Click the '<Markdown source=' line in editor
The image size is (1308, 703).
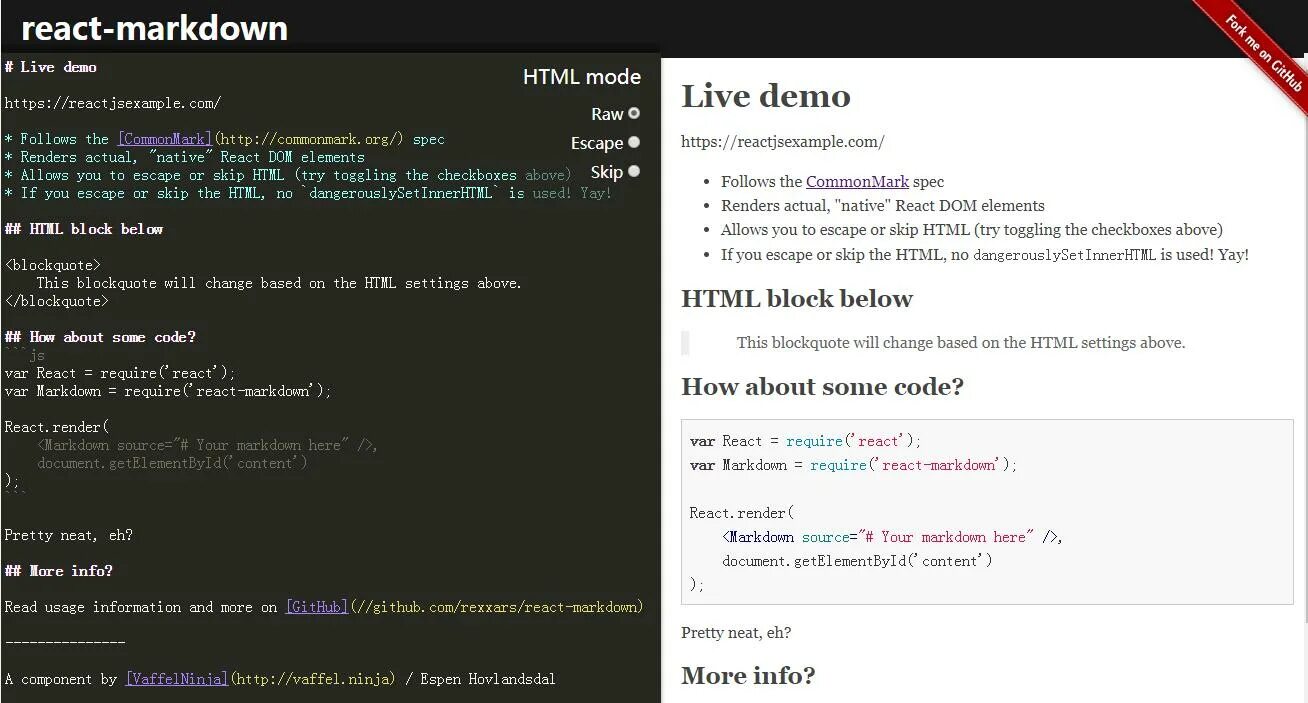208,445
